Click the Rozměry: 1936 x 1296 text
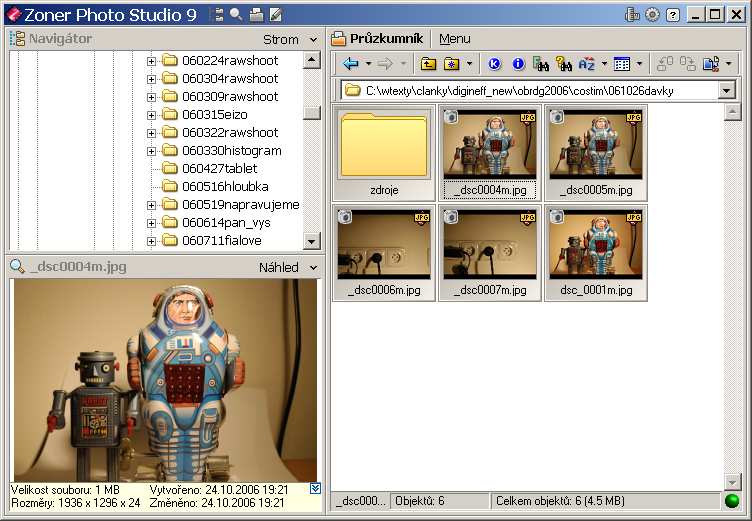 (x=75, y=503)
